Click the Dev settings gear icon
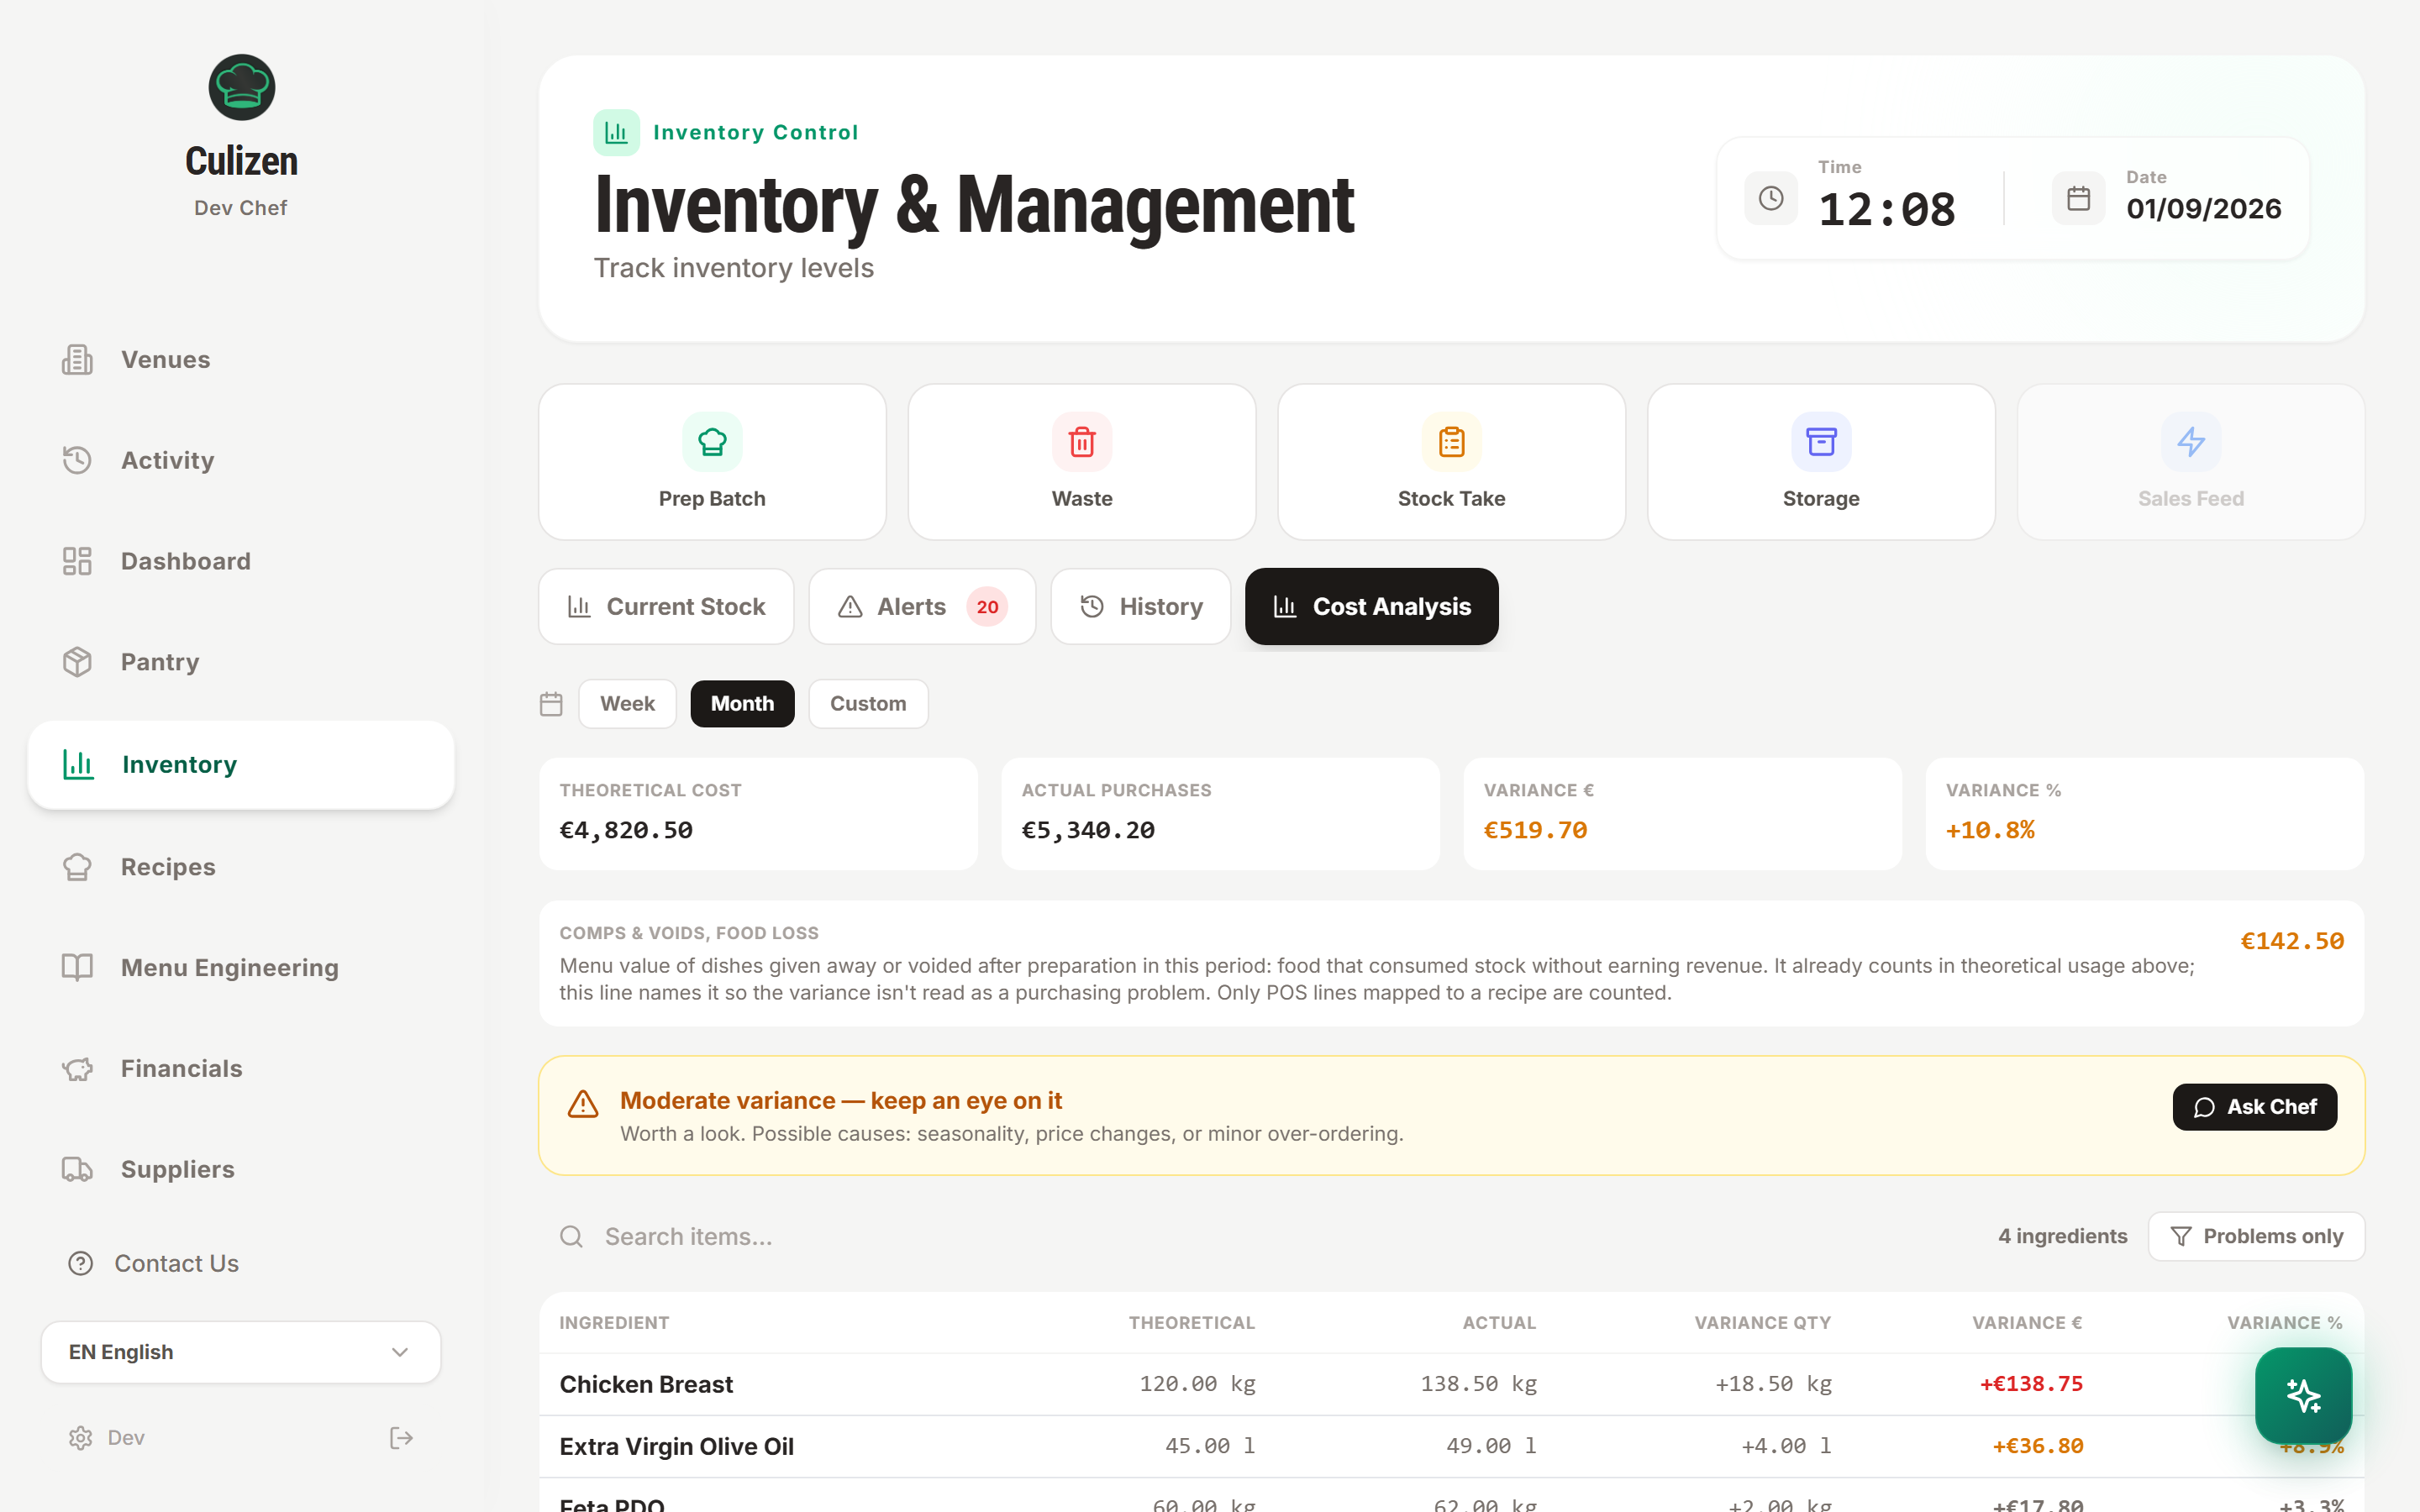Viewport: 2420px width, 1512px height. pos(80,1438)
